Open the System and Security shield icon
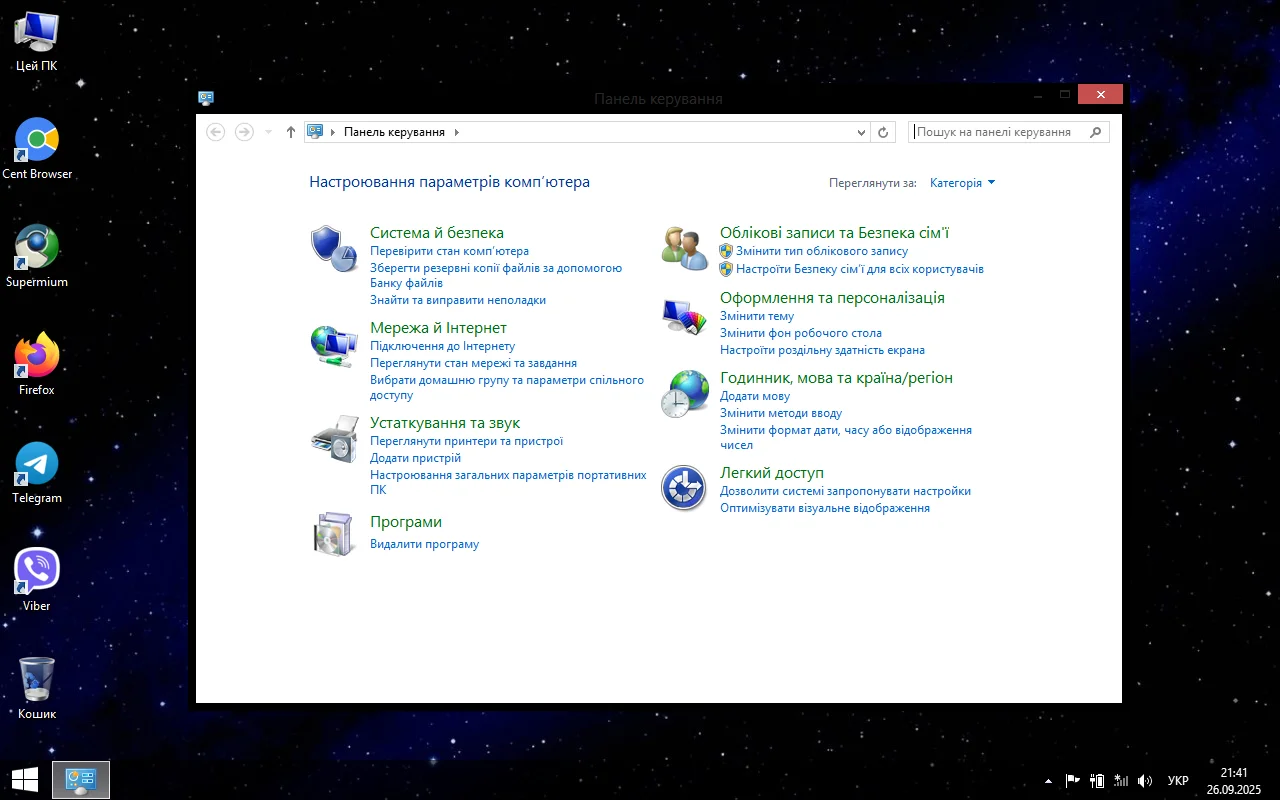The image size is (1280, 800). coord(334,248)
